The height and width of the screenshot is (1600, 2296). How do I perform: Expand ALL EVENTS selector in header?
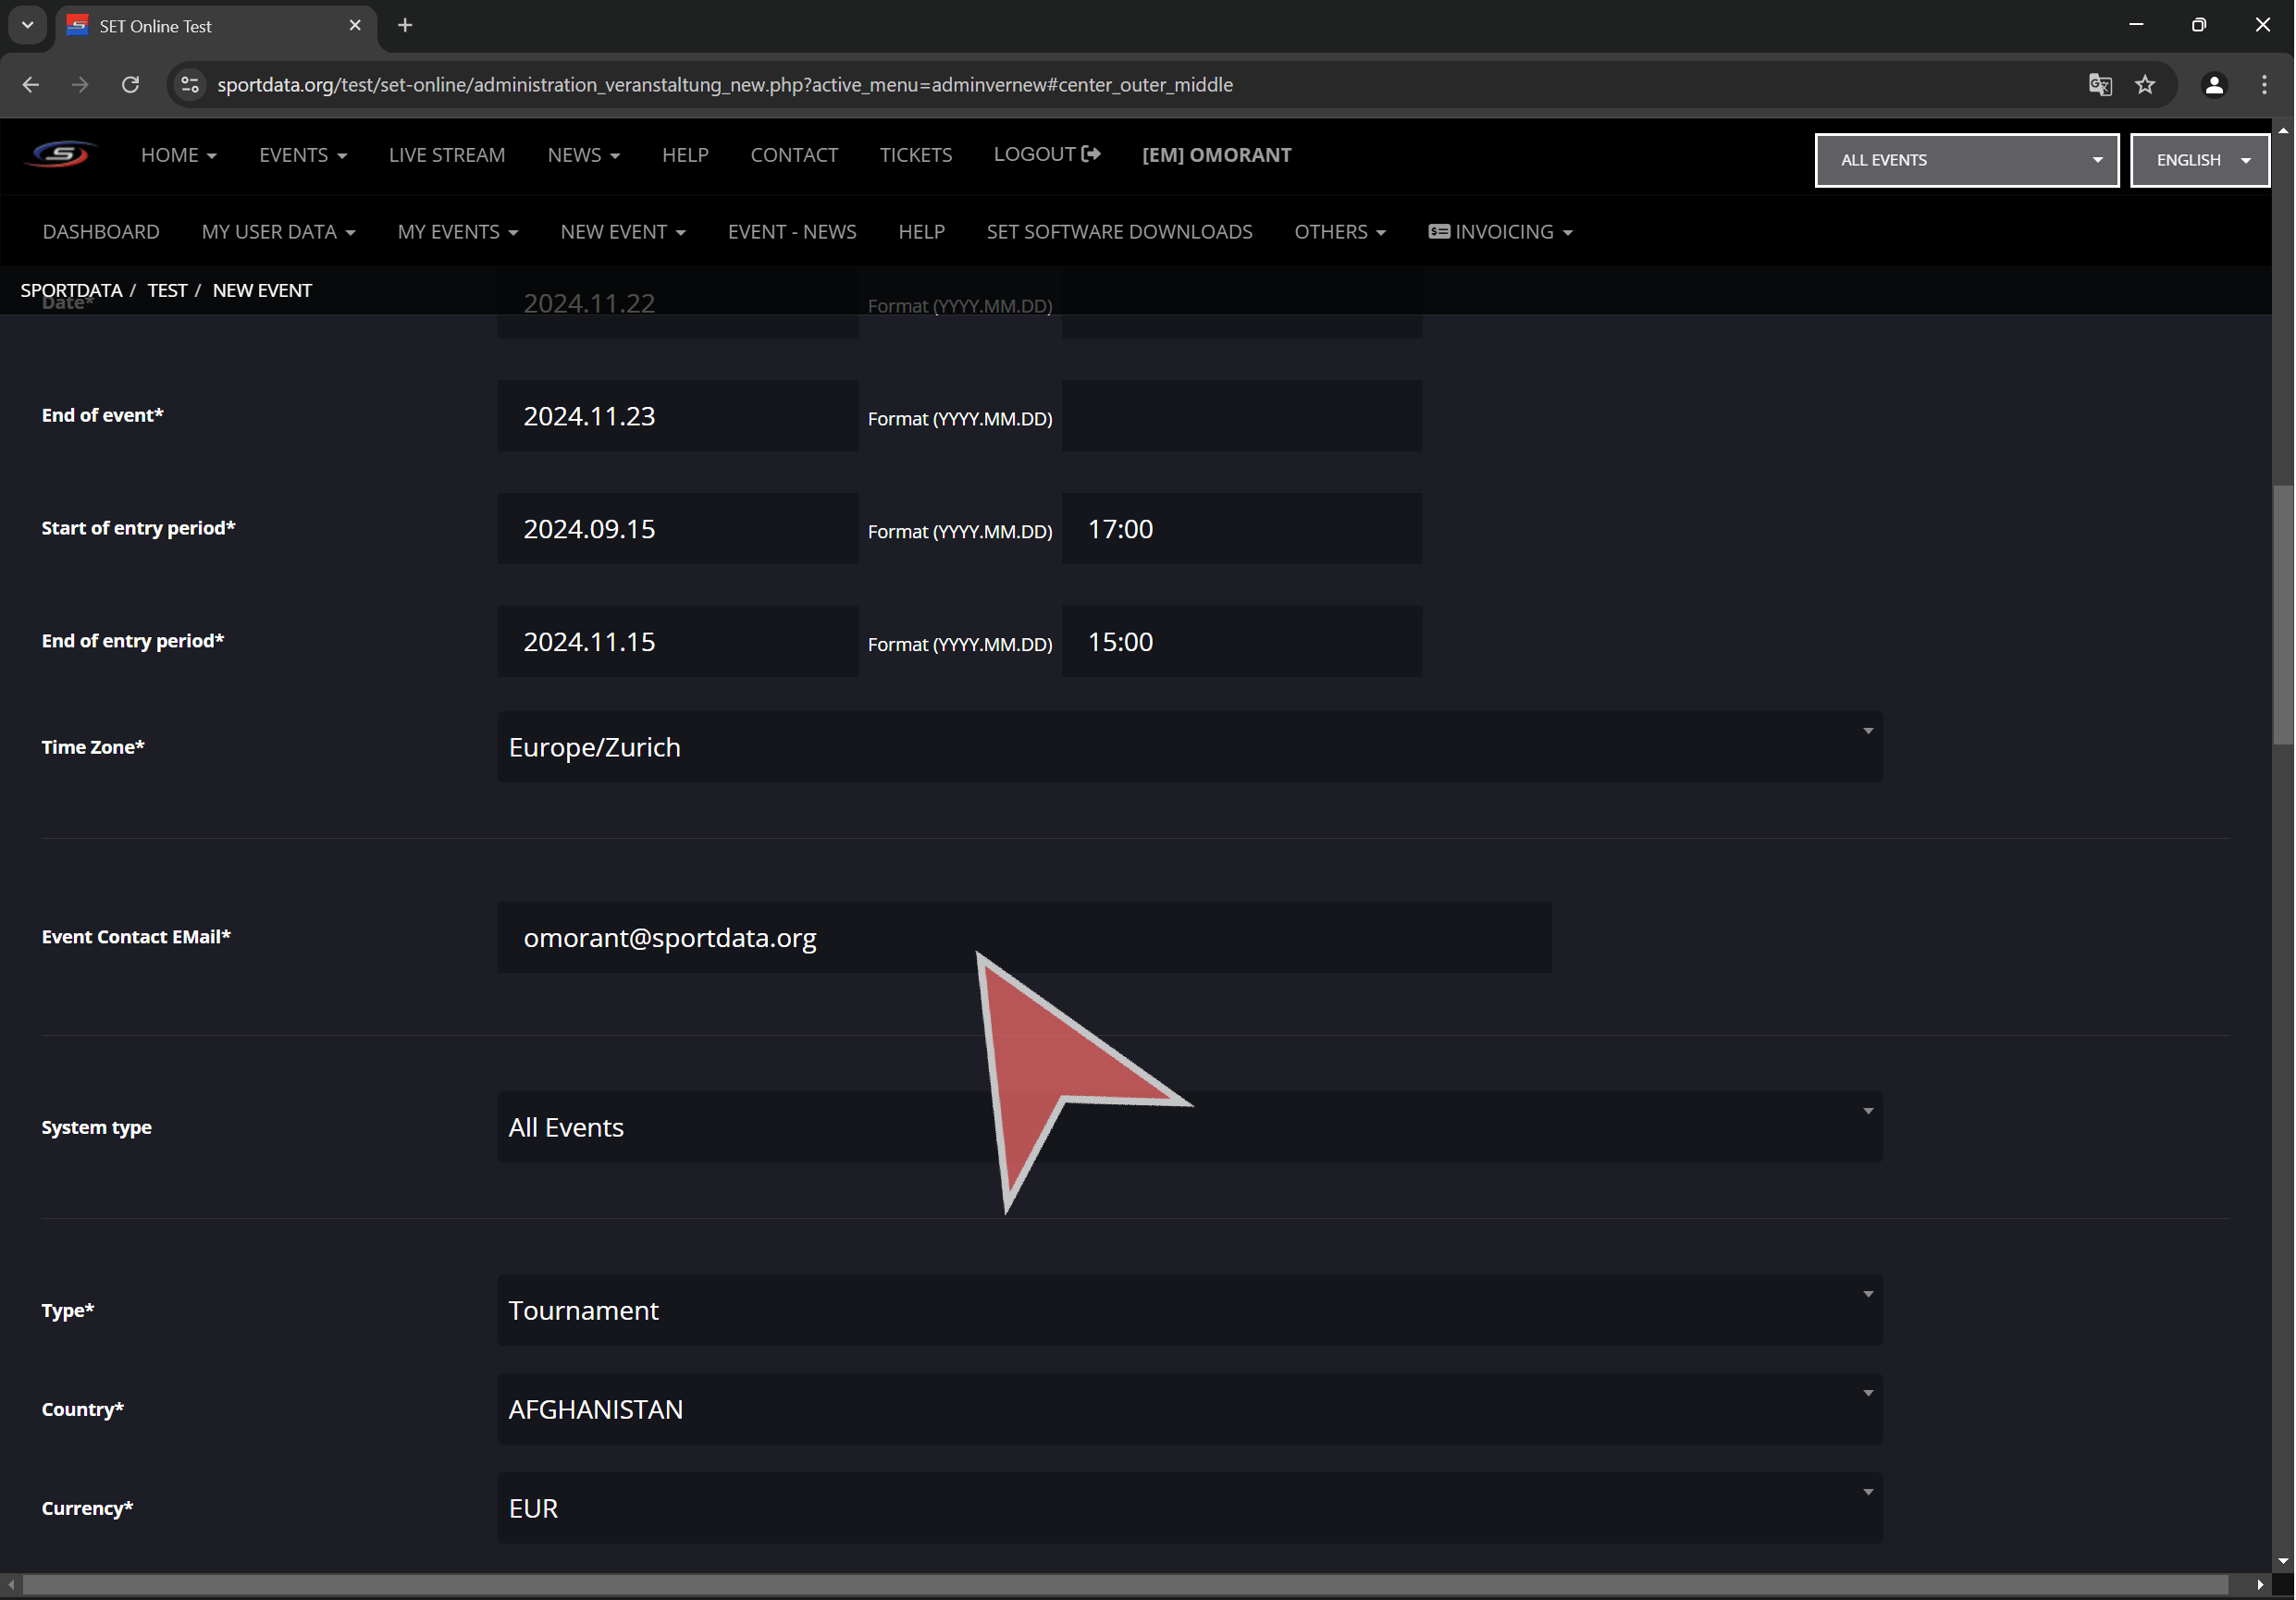pyautogui.click(x=1966, y=160)
